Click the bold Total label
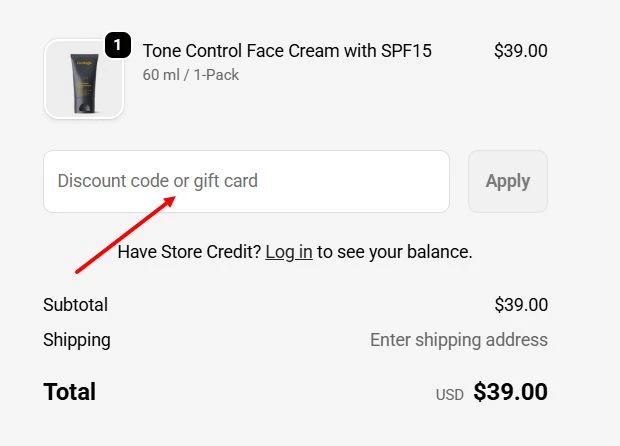The height and width of the screenshot is (446, 620). point(69,392)
